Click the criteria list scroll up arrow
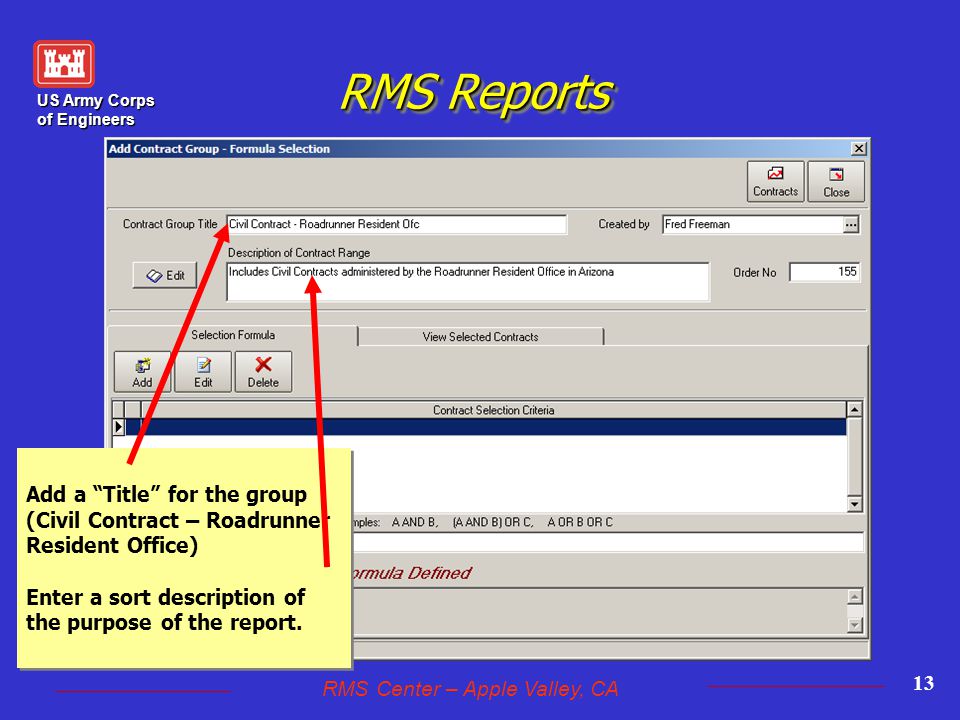This screenshot has width=960, height=720. (854, 409)
